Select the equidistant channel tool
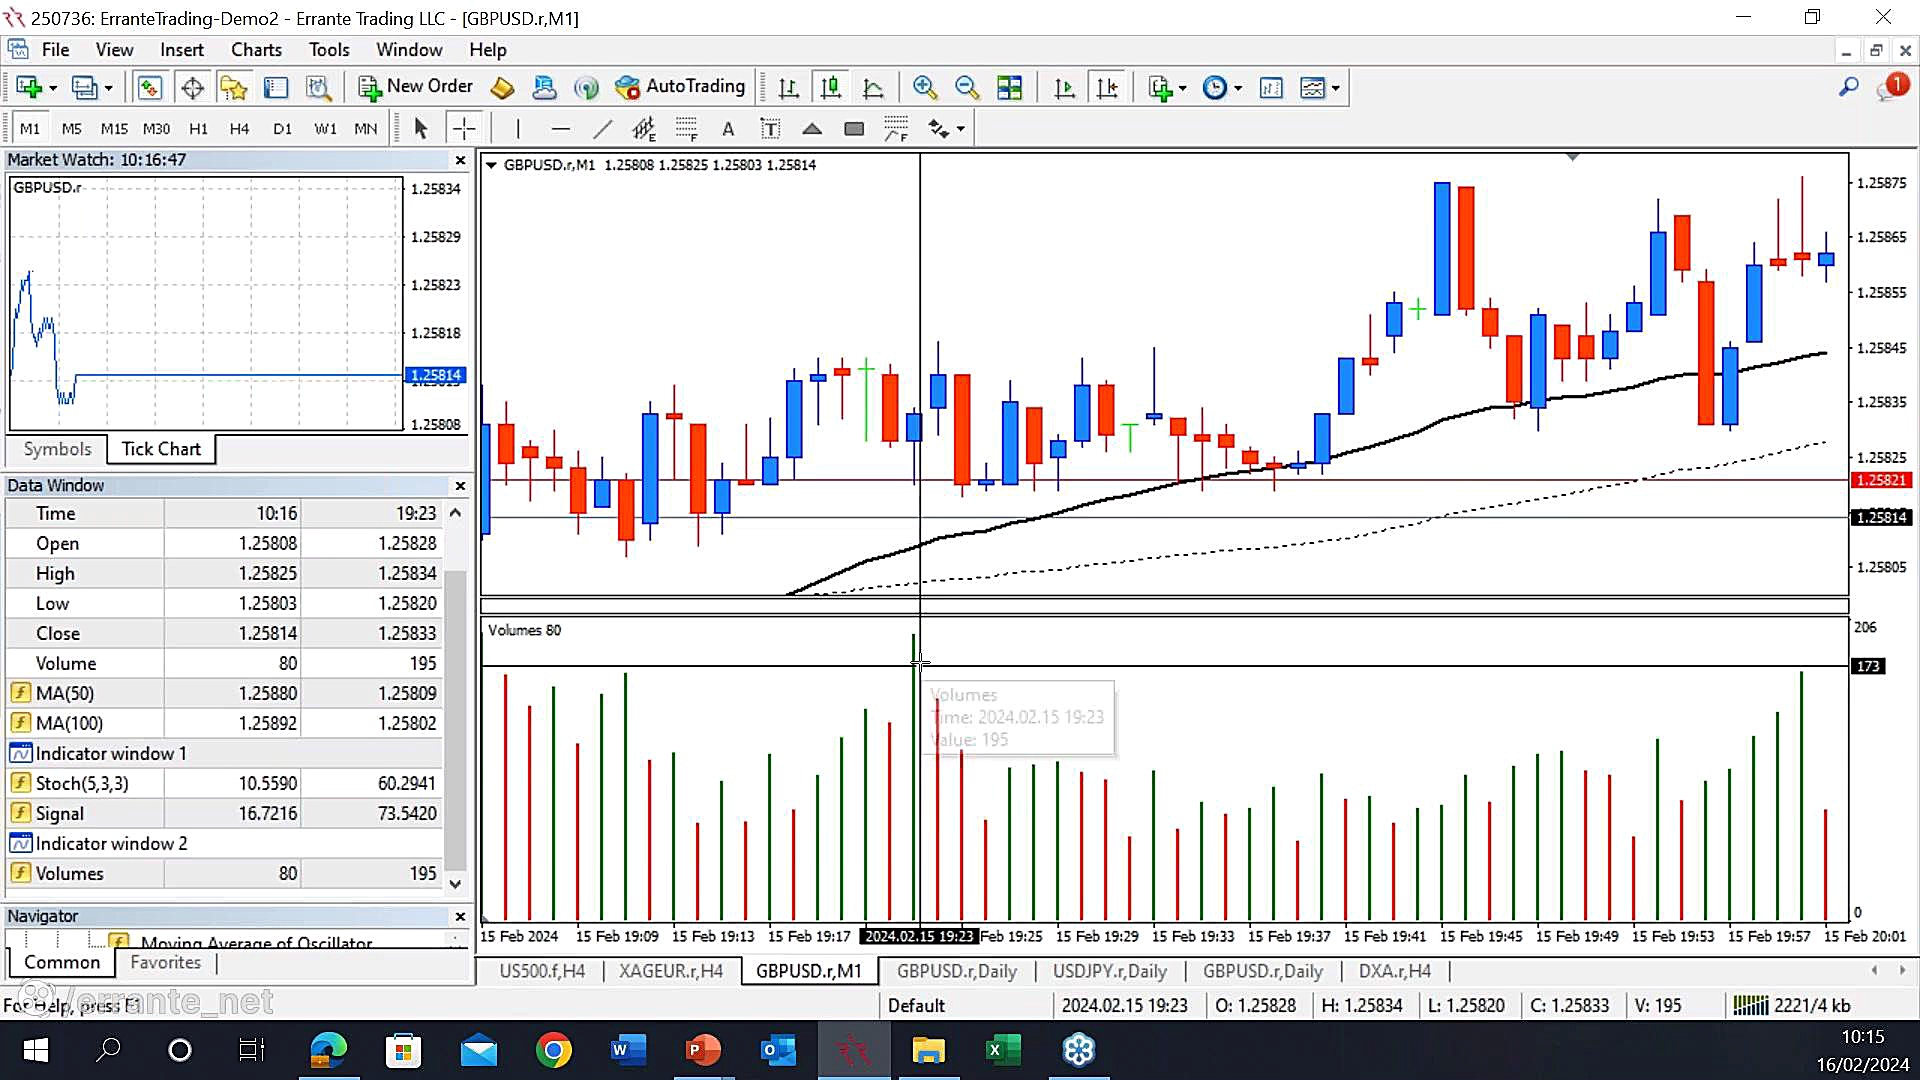The width and height of the screenshot is (1920, 1080). pyautogui.click(x=644, y=129)
